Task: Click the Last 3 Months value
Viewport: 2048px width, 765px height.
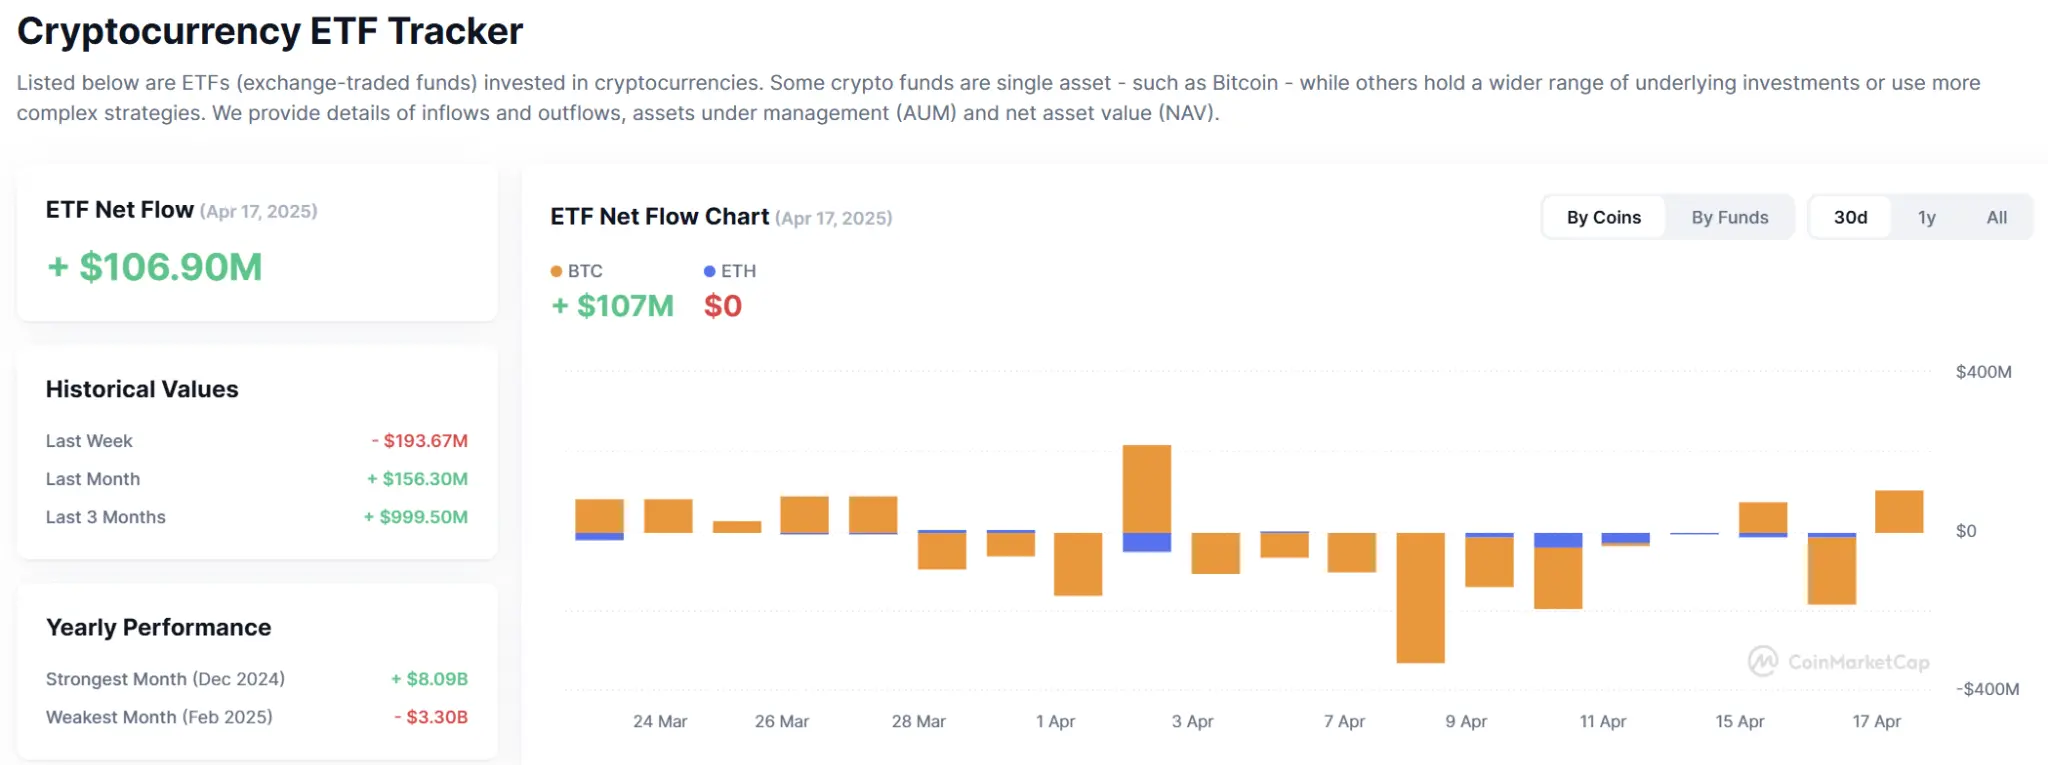Action: click(x=415, y=517)
